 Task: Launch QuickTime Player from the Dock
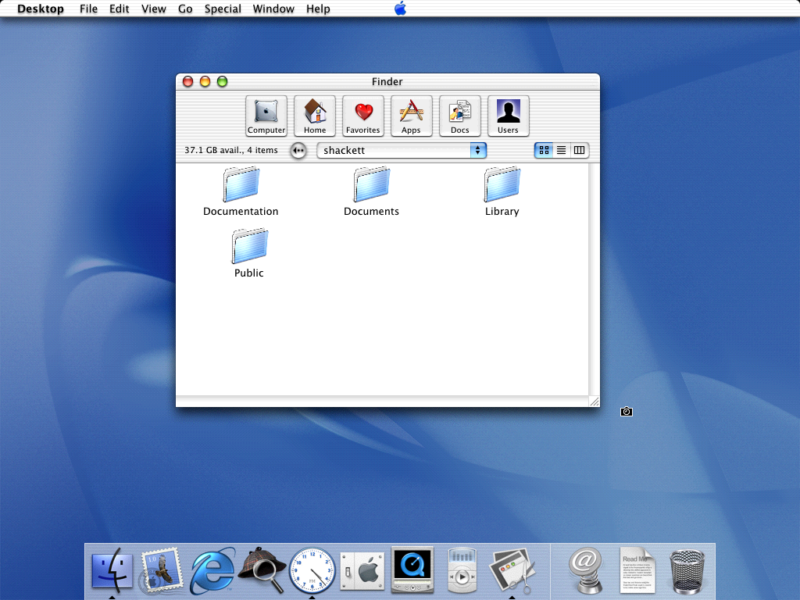[x=412, y=571]
